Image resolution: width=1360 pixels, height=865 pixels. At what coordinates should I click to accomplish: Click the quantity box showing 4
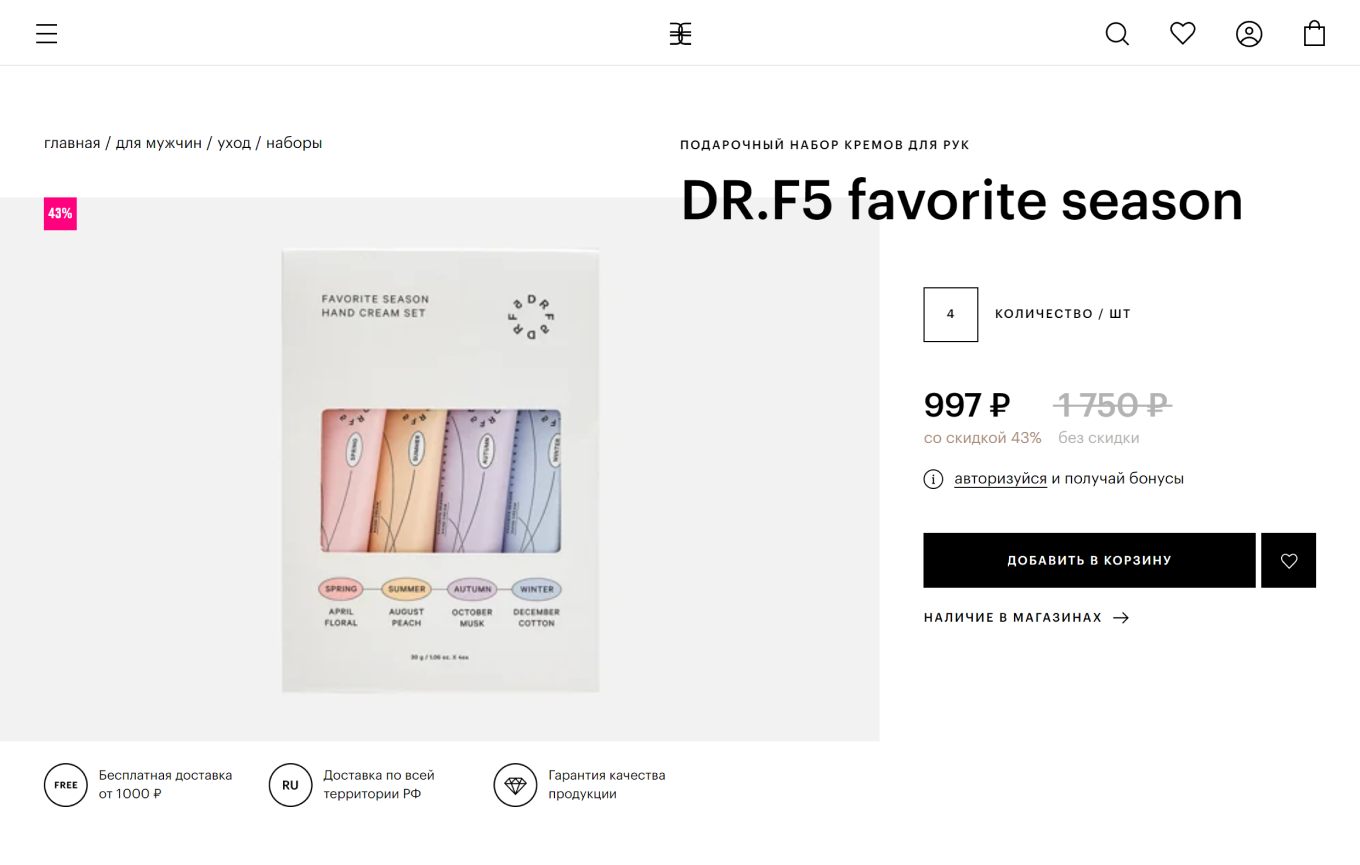[x=950, y=314]
